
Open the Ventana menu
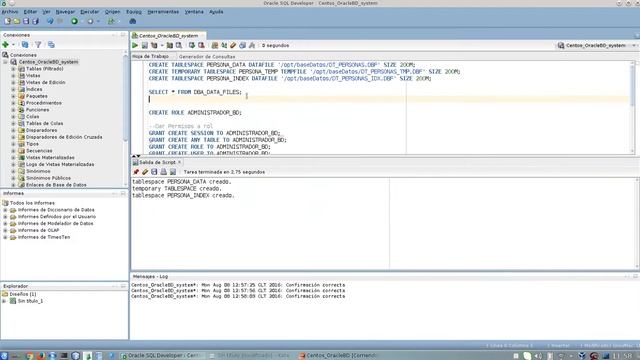click(194, 12)
